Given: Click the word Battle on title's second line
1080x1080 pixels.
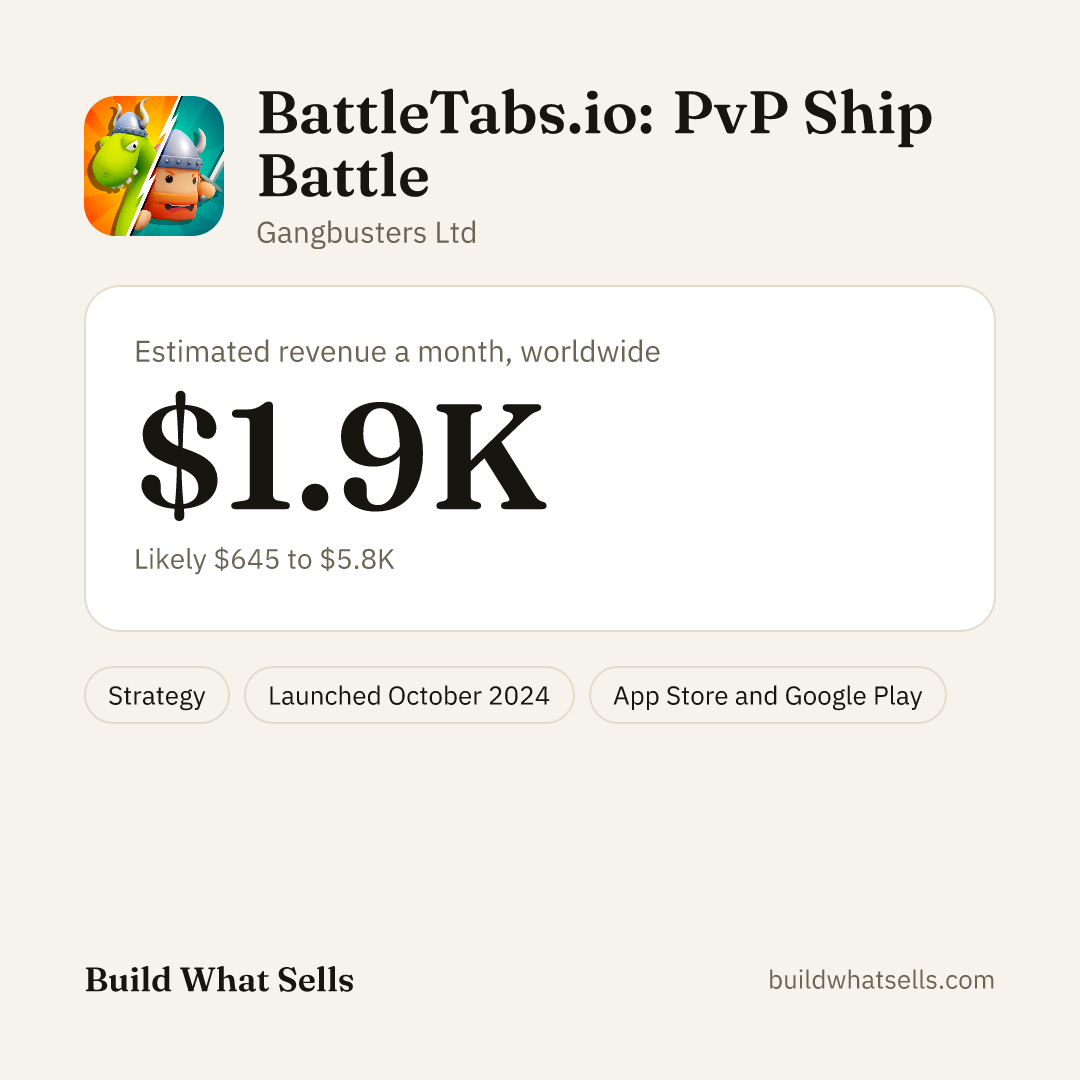Looking at the screenshot, I should tap(344, 175).
